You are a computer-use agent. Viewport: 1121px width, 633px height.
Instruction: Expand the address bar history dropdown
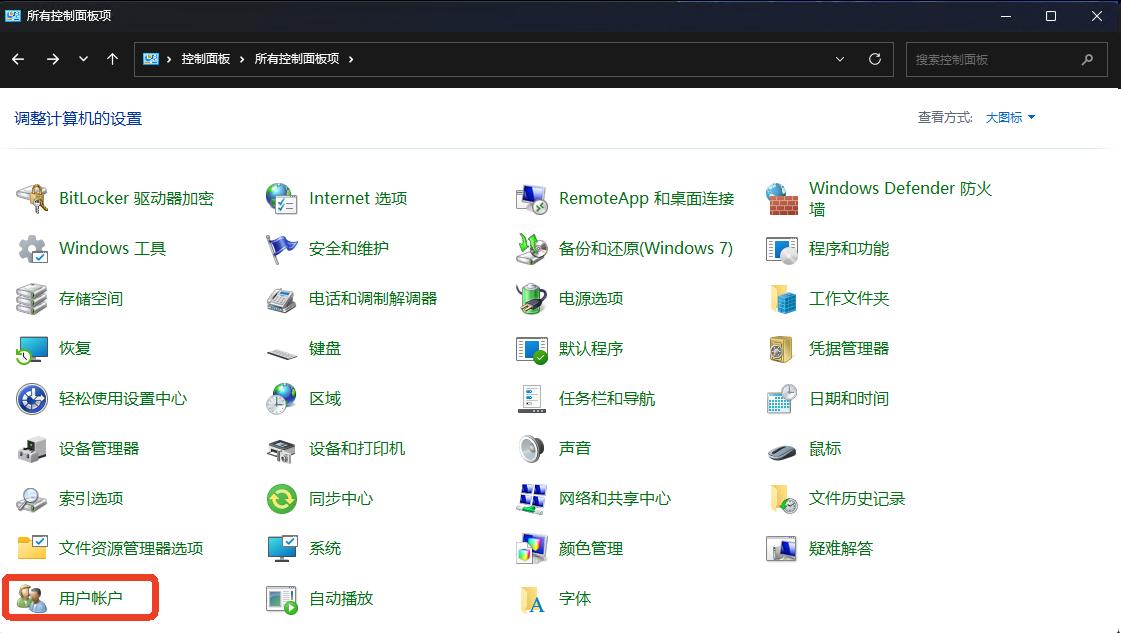(840, 59)
